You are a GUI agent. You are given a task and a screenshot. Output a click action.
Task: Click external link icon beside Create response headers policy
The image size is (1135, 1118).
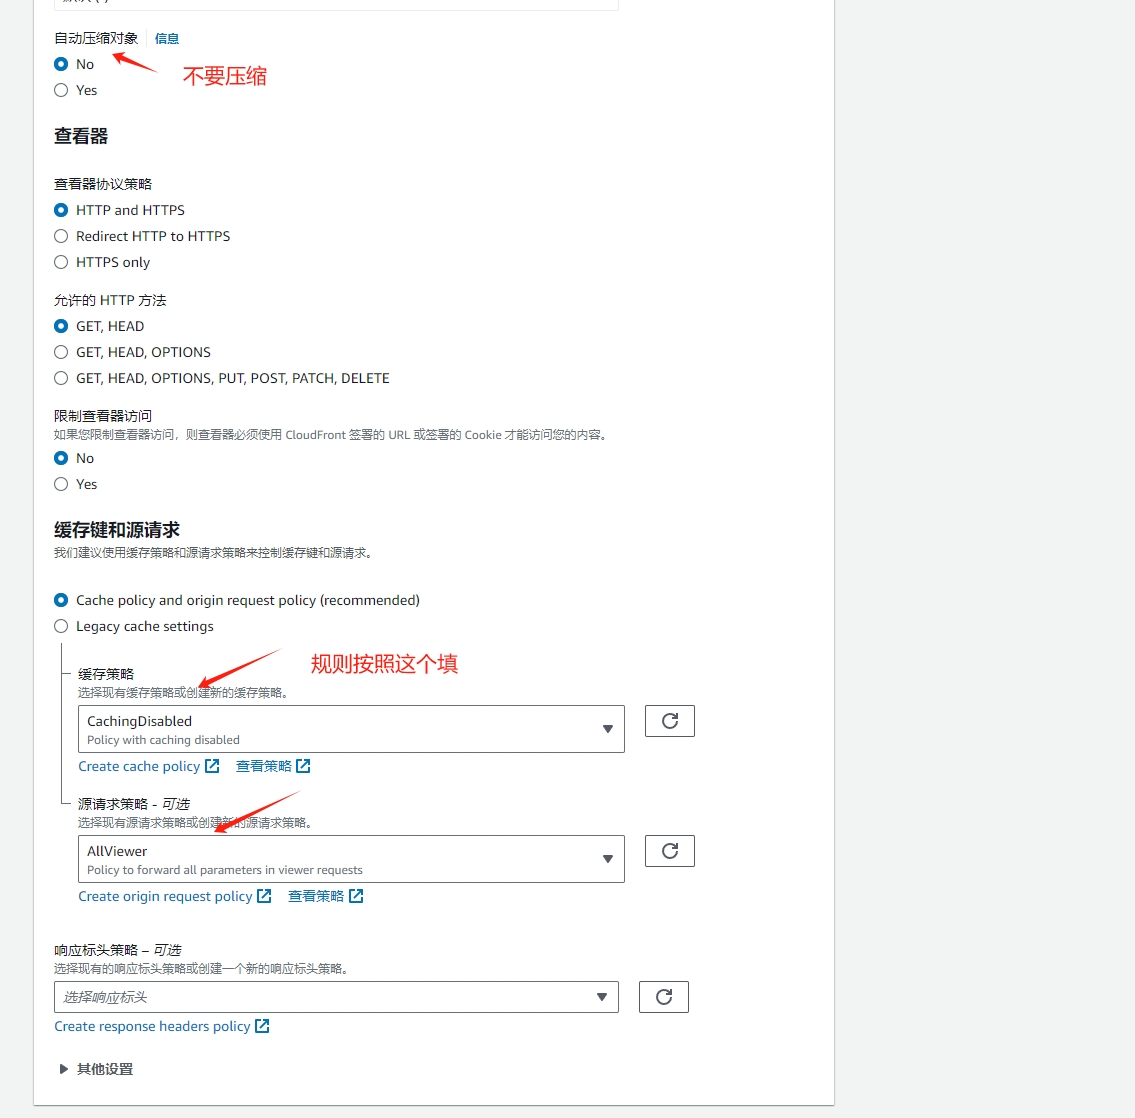pyautogui.click(x=262, y=1026)
